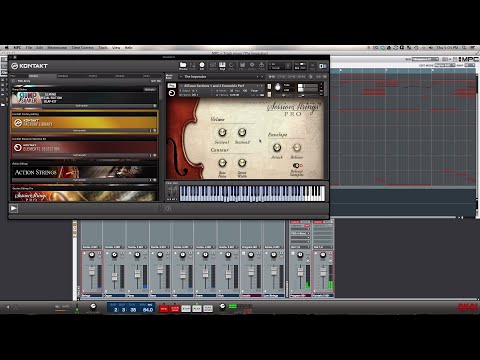
Task: Open settings gear of Elements Selection library
Action: (154, 155)
